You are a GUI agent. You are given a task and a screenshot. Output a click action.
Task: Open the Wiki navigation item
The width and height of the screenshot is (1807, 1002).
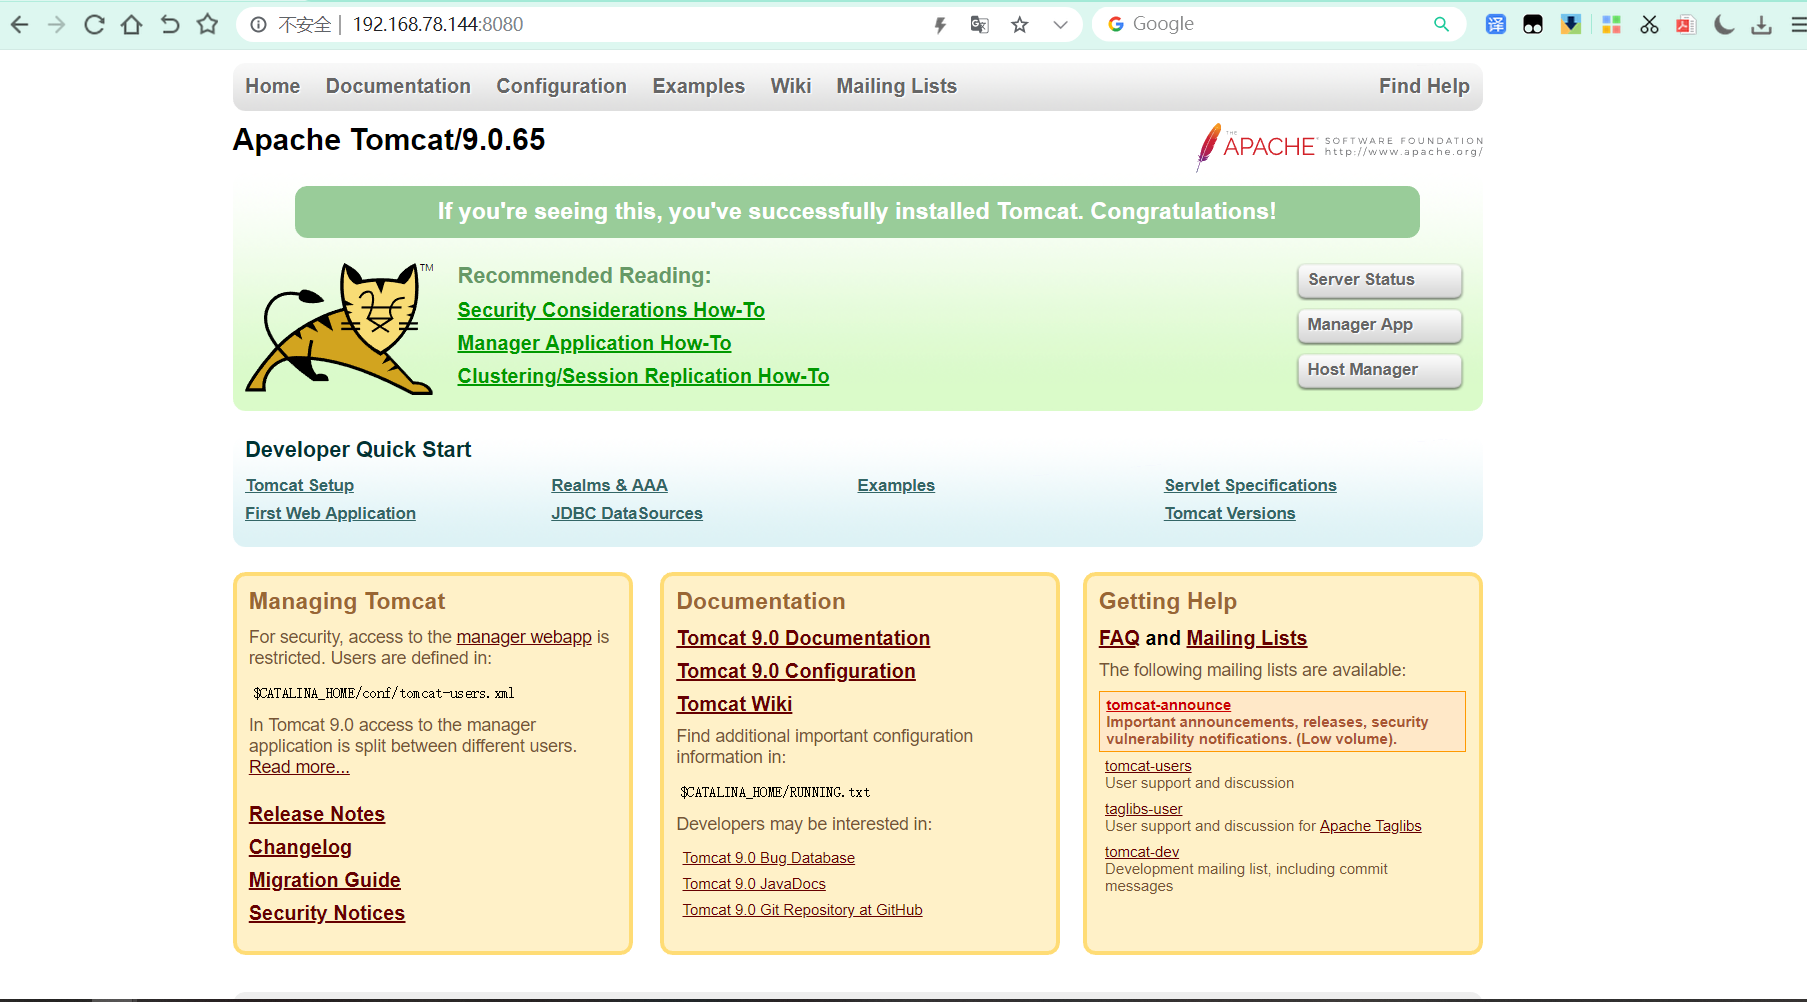(791, 86)
